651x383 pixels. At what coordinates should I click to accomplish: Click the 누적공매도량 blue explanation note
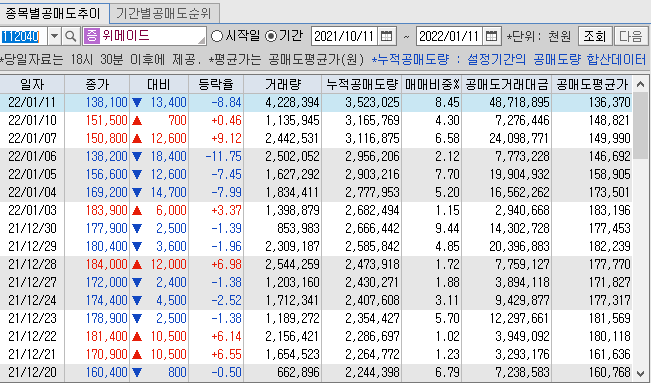tap(509, 60)
